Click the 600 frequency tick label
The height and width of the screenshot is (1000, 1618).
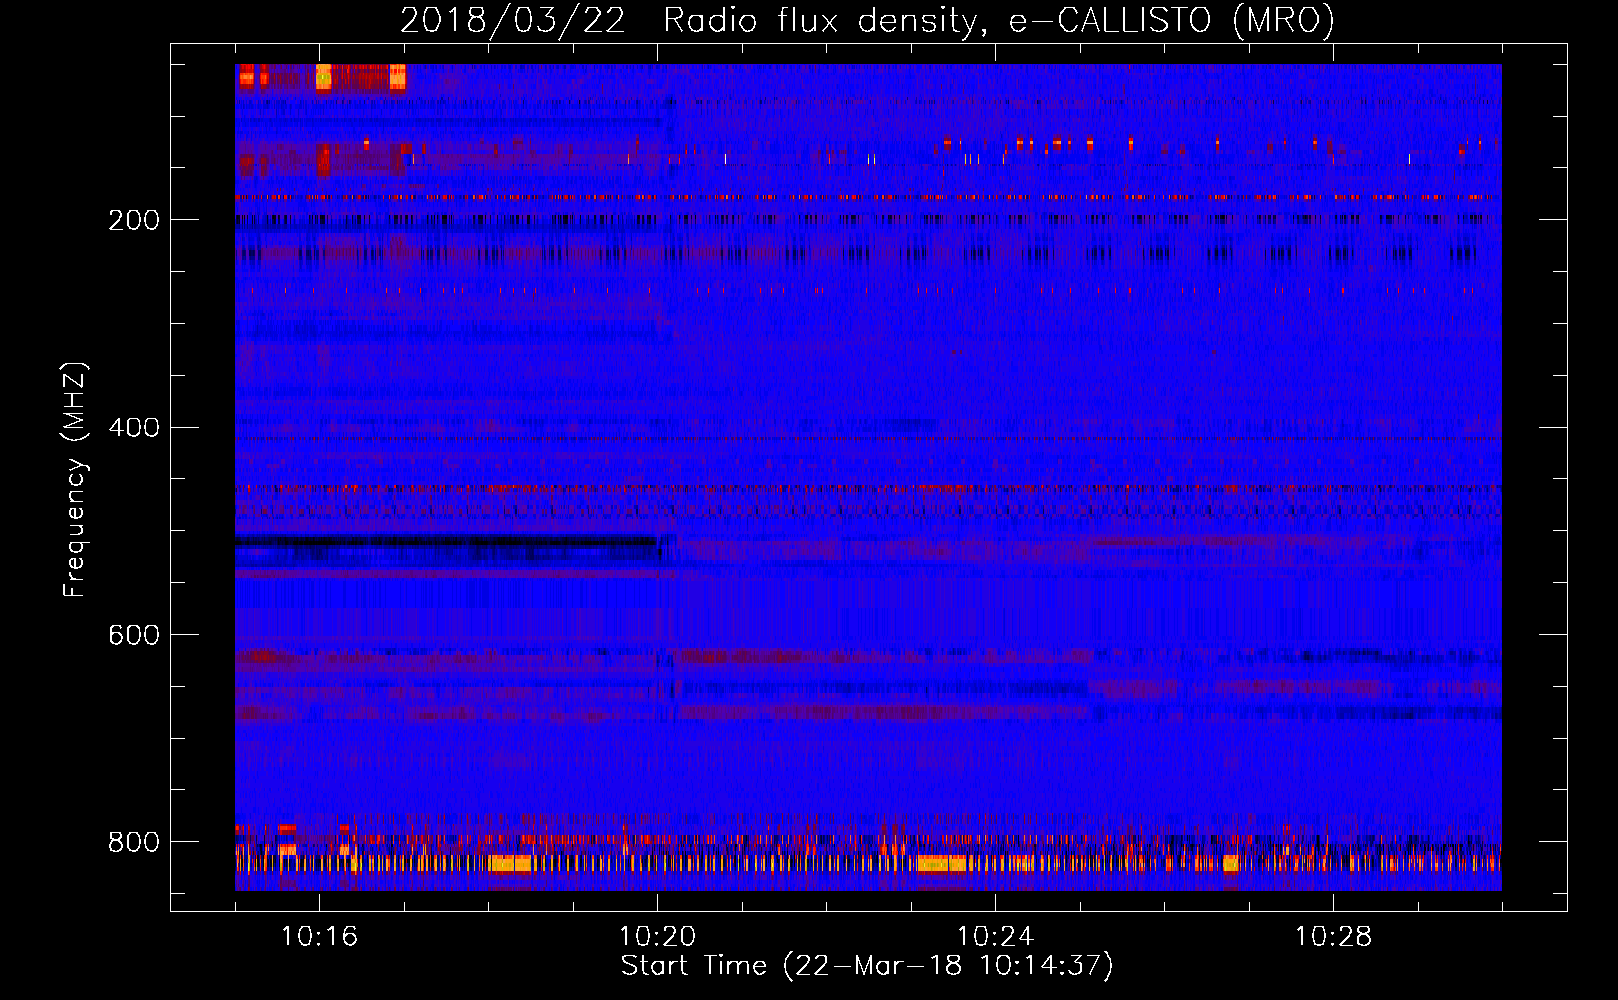(x=133, y=636)
